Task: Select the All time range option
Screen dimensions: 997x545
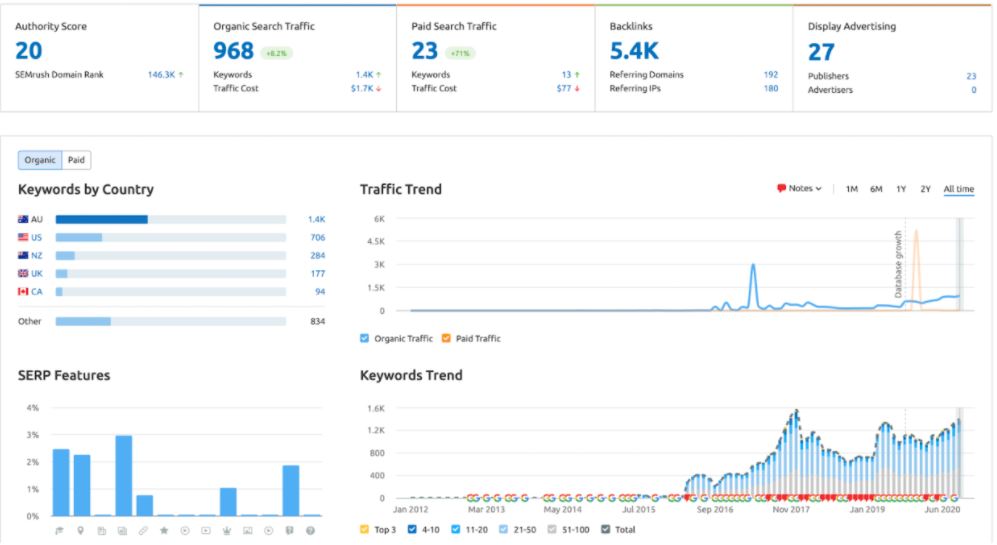Action: click(x=958, y=189)
